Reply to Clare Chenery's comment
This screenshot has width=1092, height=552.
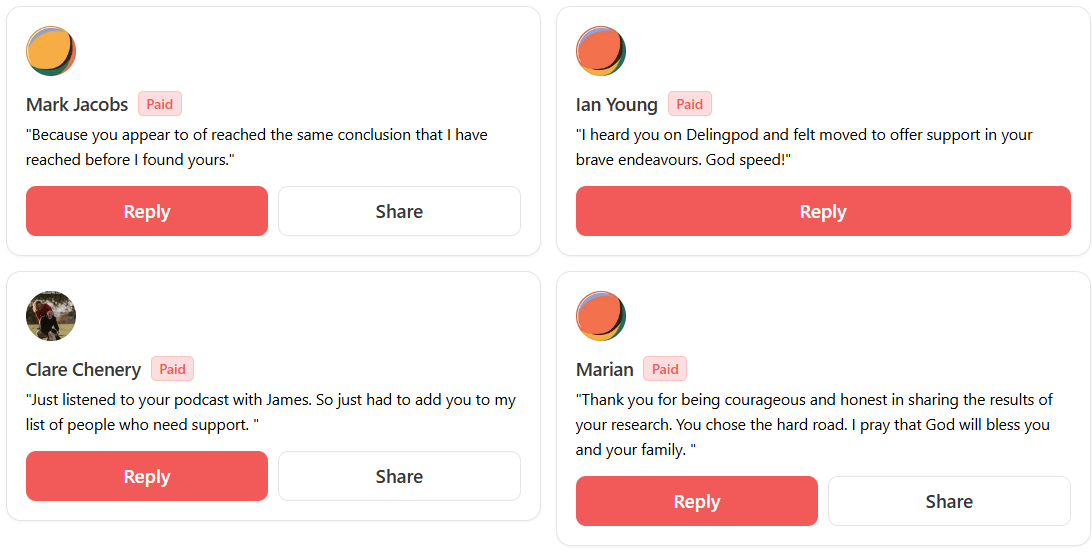pyautogui.click(x=147, y=476)
